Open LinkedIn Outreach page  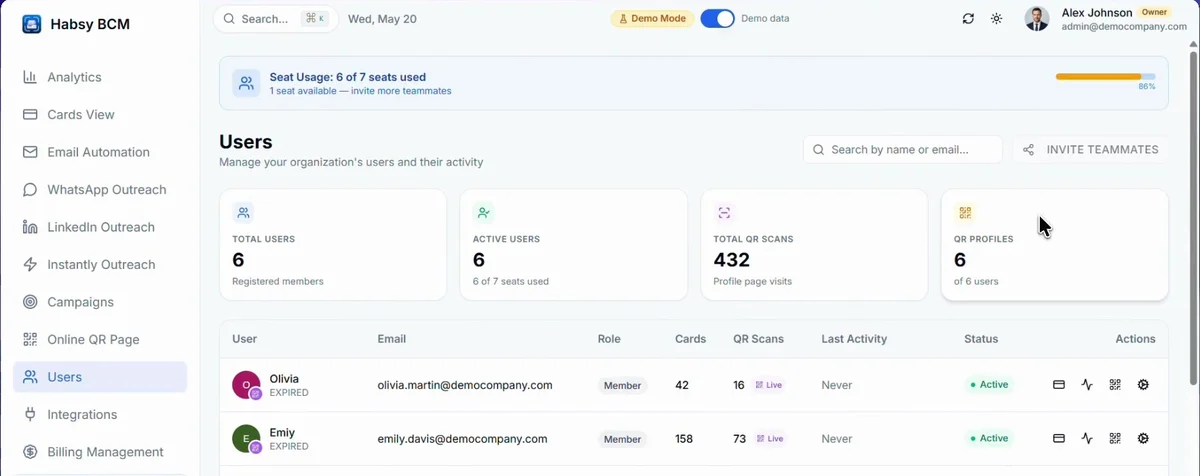click(100, 227)
